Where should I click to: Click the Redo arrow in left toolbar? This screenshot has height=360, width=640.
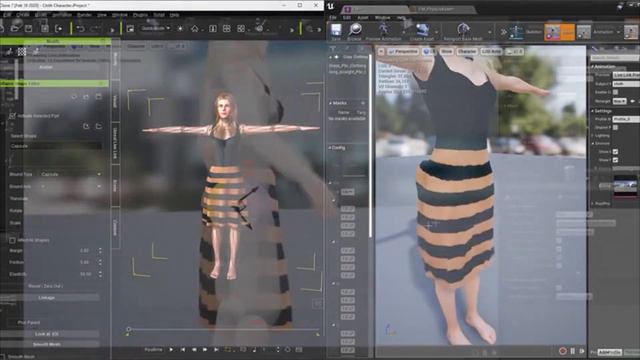point(94,29)
